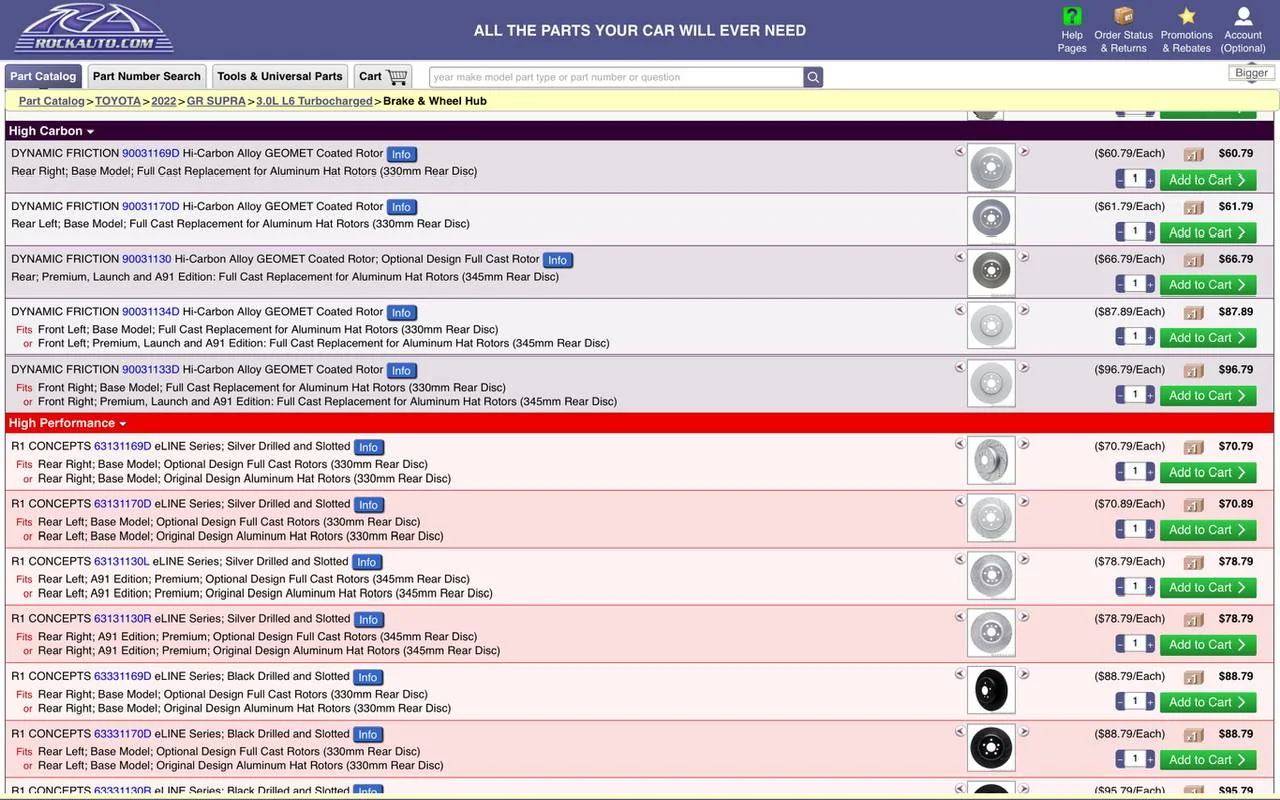
Task: Click quantity field for part 63131130R
Action: [x=1135, y=644]
